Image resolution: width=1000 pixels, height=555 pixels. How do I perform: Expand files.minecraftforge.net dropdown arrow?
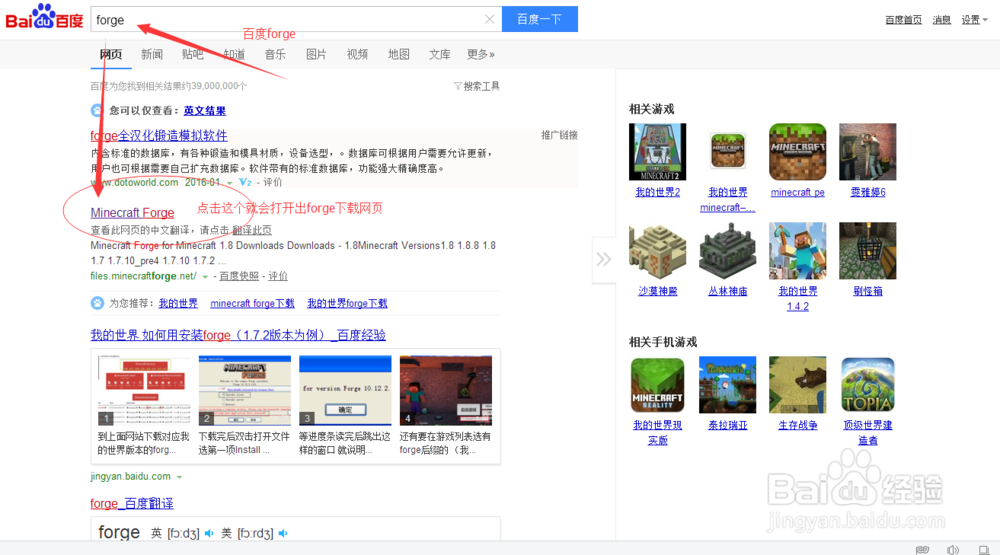click(205, 277)
